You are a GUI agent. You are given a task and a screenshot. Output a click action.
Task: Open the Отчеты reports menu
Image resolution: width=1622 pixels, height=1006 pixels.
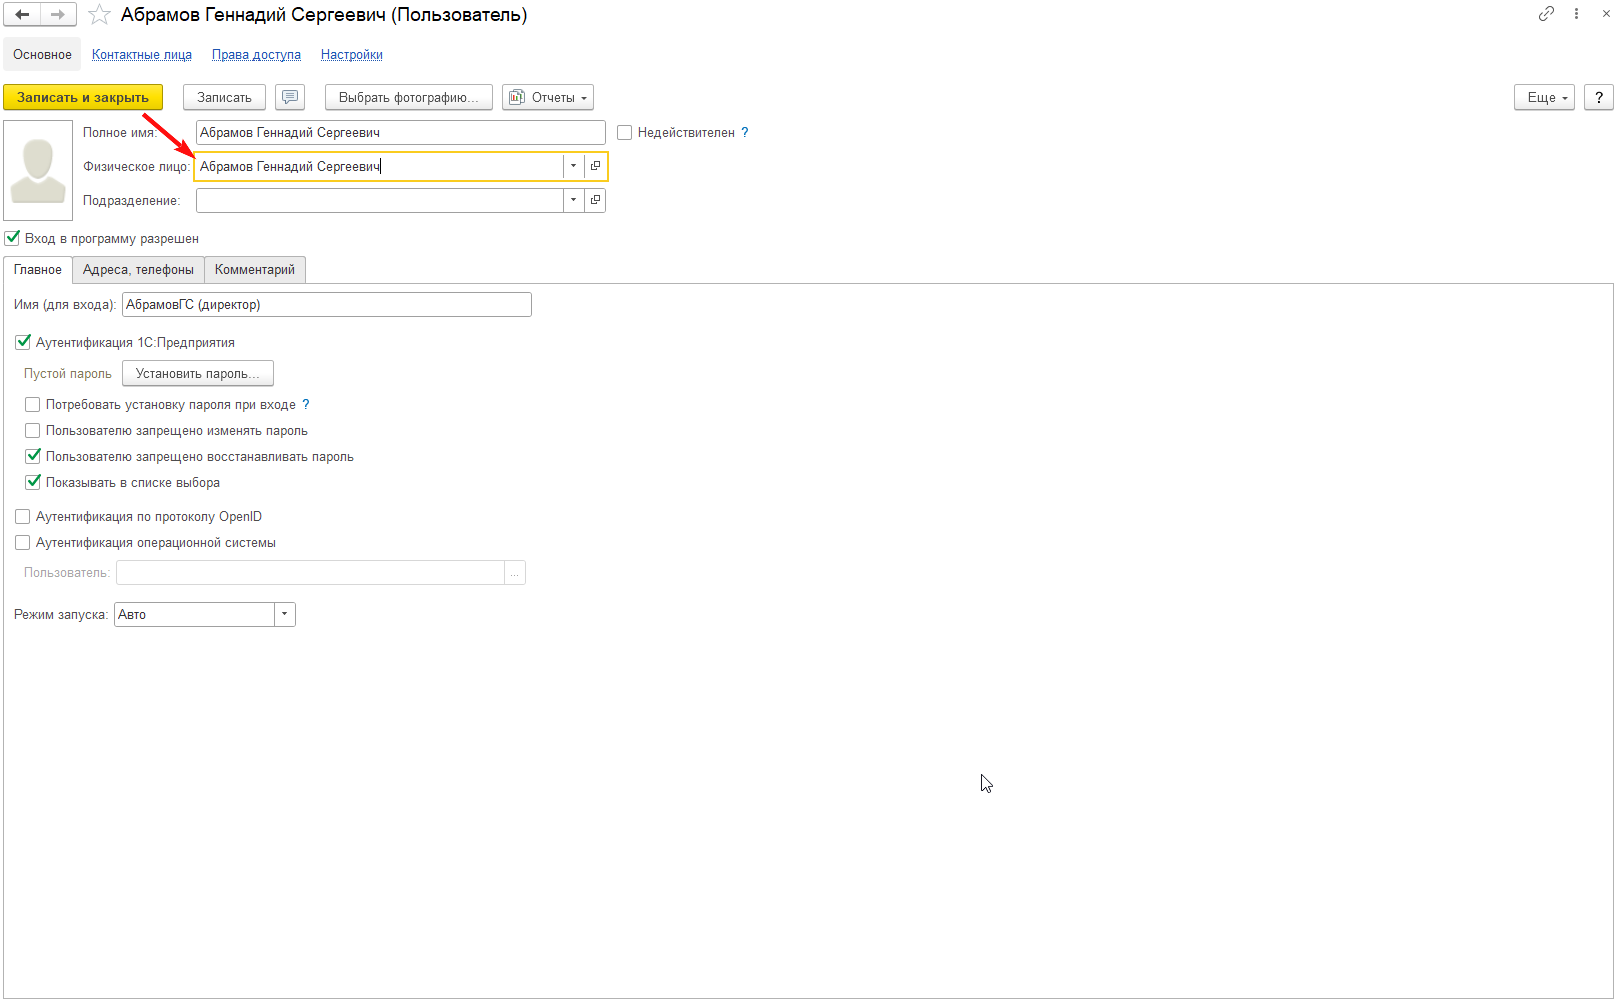[x=548, y=97]
